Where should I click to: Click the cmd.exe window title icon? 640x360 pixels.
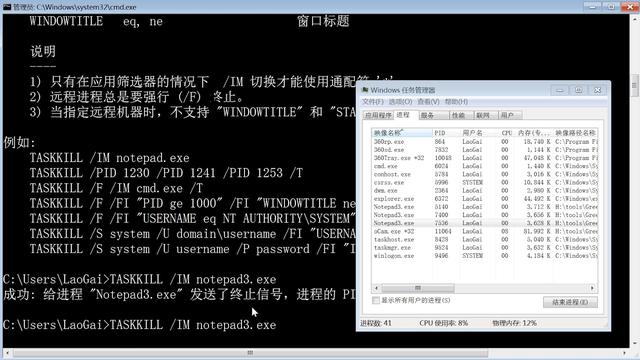pos(7,7)
